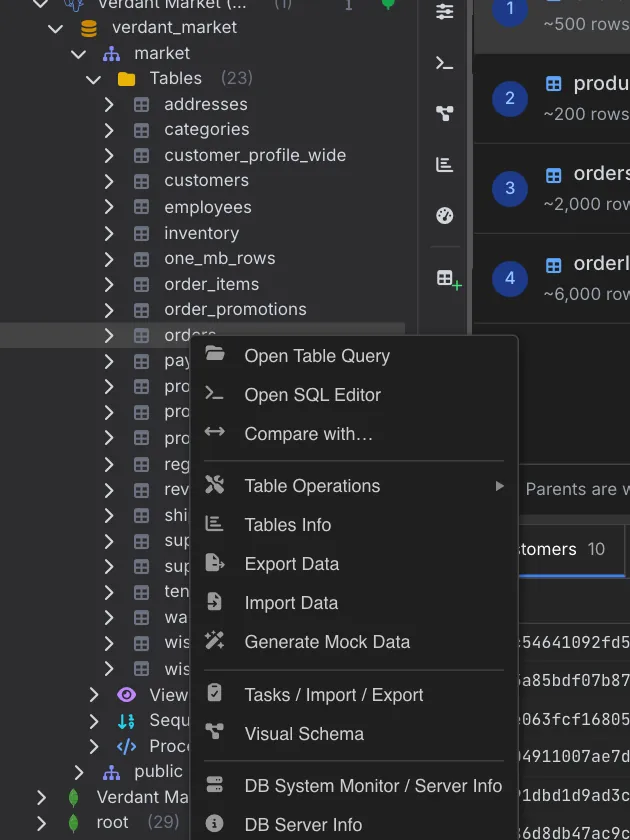This screenshot has height=840, width=630.
Task: Click the Open Table Query folder icon
Action: click(215, 354)
